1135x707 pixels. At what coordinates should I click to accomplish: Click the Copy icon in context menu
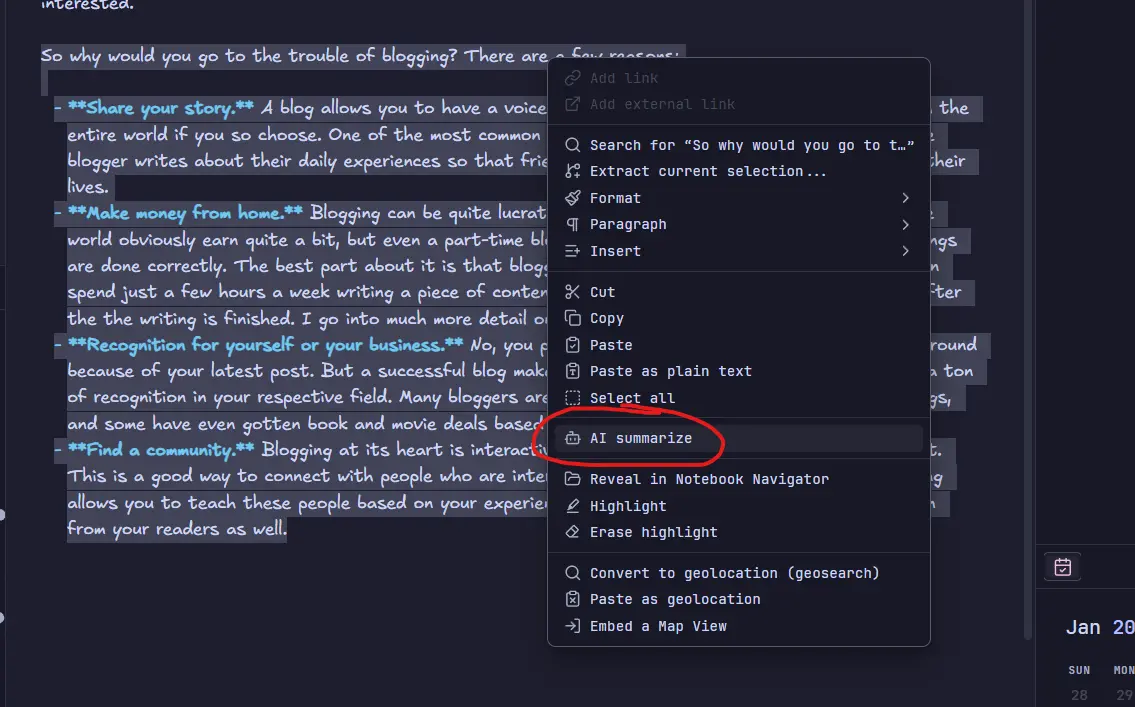pos(572,318)
